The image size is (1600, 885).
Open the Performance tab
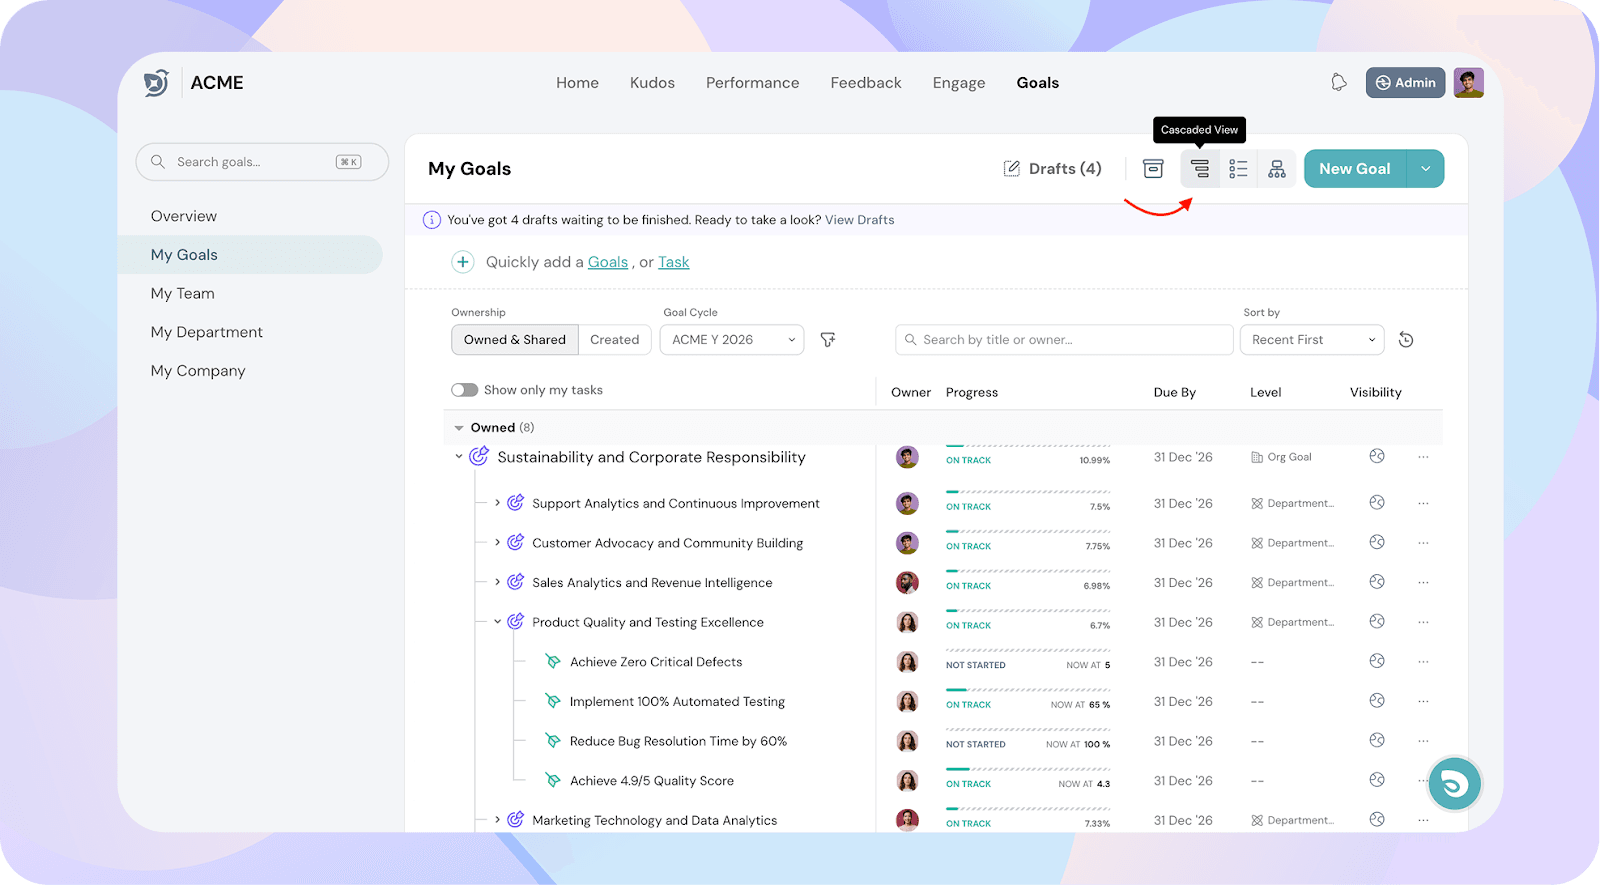point(752,83)
